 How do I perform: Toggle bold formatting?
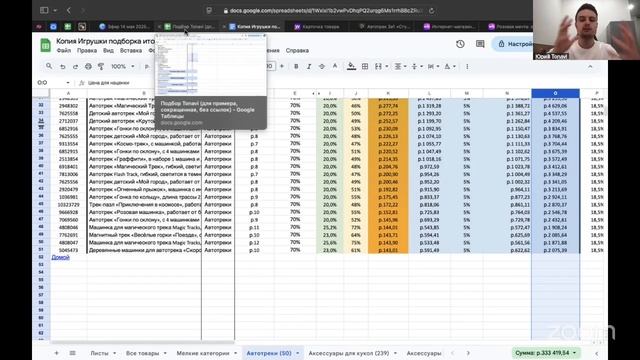(x=296, y=67)
